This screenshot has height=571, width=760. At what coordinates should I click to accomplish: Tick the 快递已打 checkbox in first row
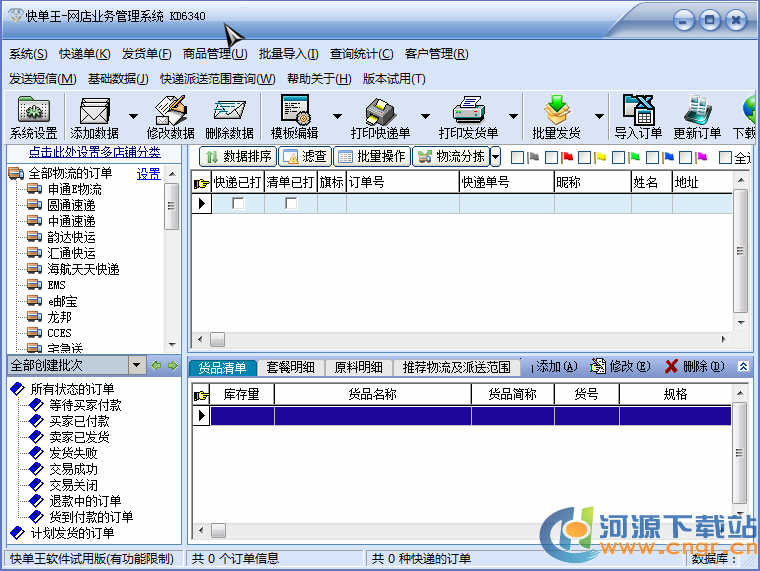tap(237, 203)
